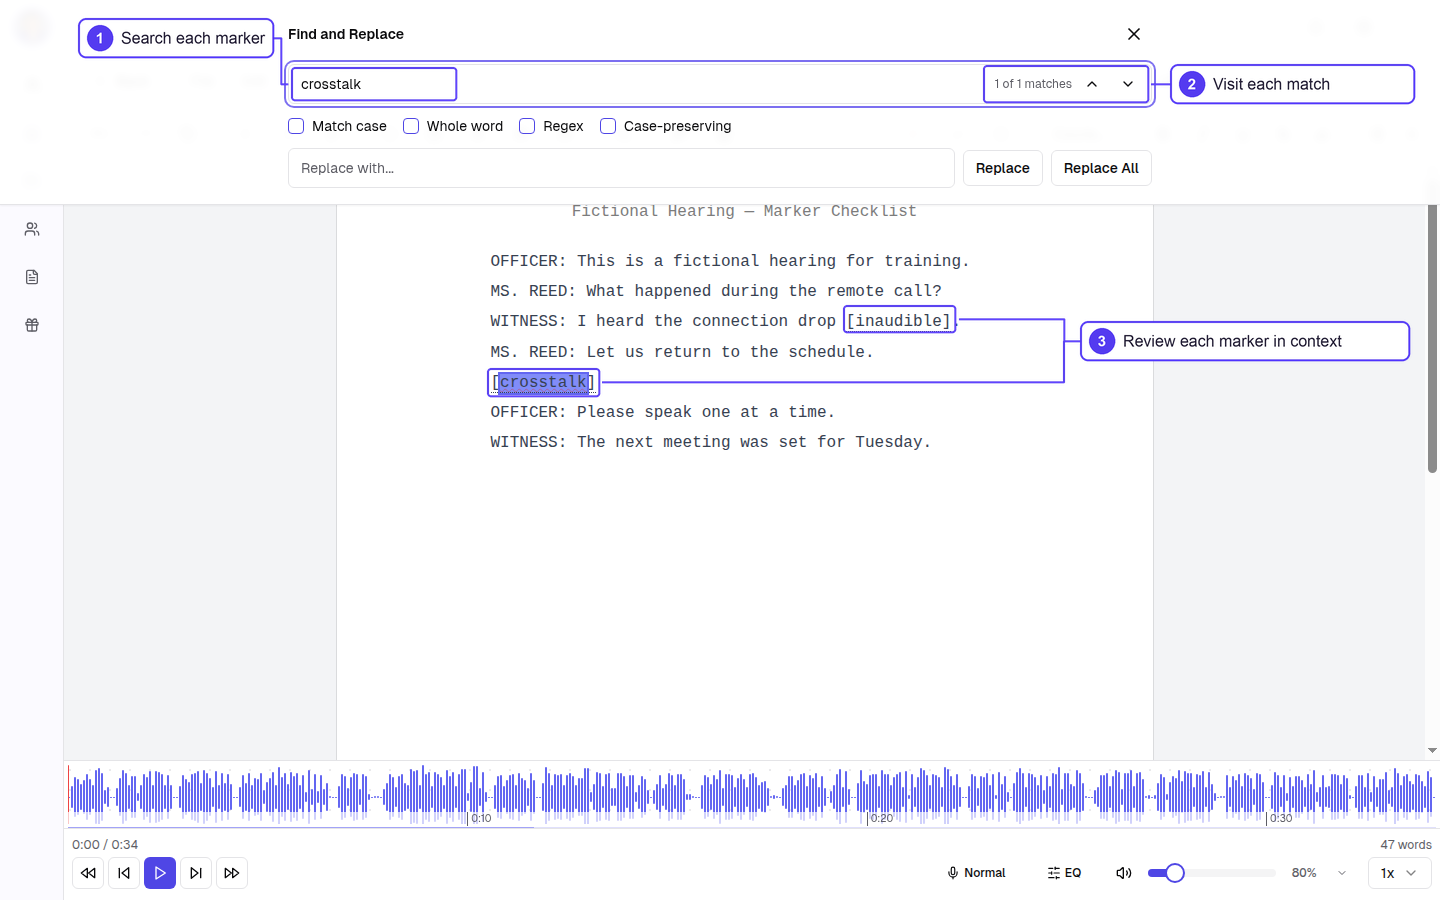The width and height of the screenshot is (1440, 900).
Task: Mute audio using the speaker icon
Action: (x=1124, y=873)
